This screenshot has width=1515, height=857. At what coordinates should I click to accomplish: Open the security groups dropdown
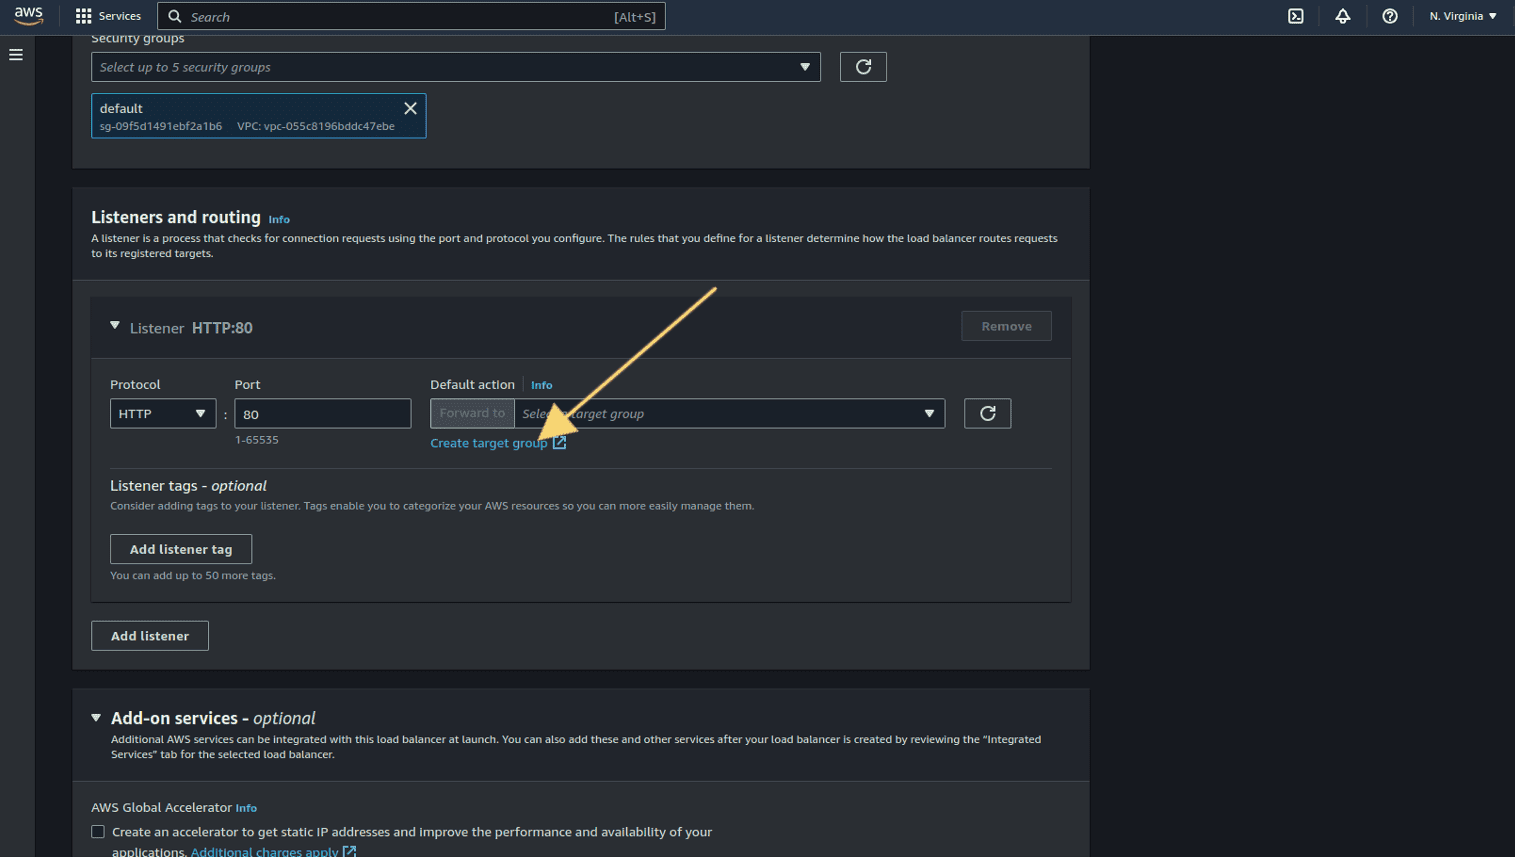tap(455, 67)
